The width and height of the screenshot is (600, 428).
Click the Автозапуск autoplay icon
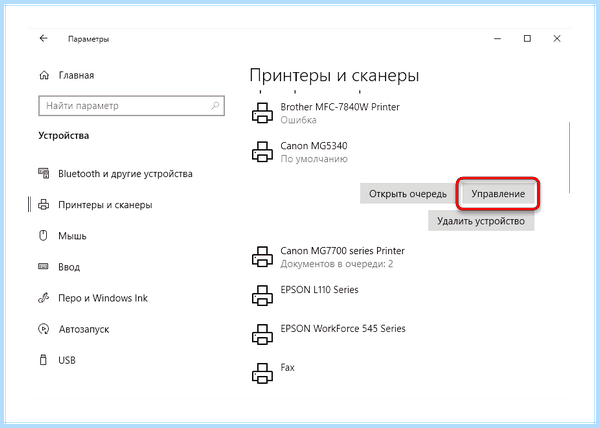click(44, 329)
